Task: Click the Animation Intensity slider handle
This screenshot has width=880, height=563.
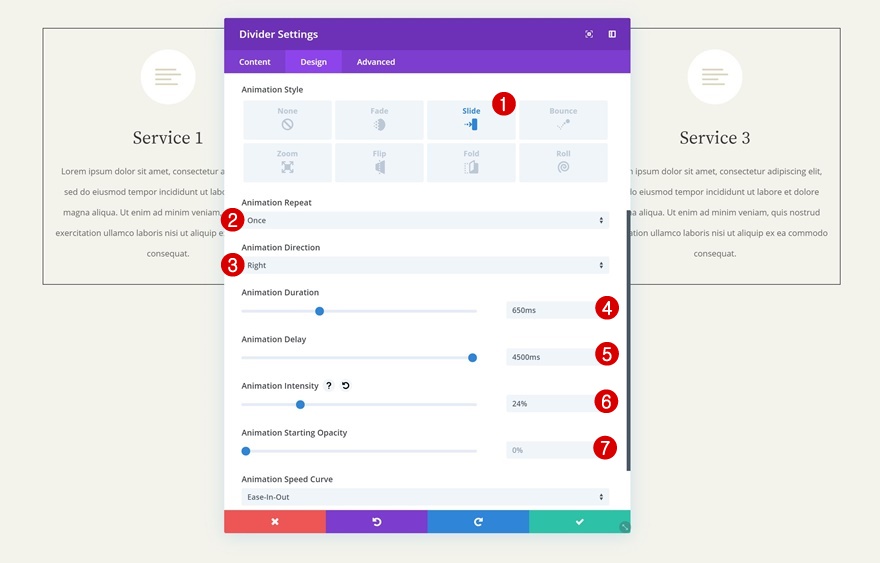Action: (300, 404)
